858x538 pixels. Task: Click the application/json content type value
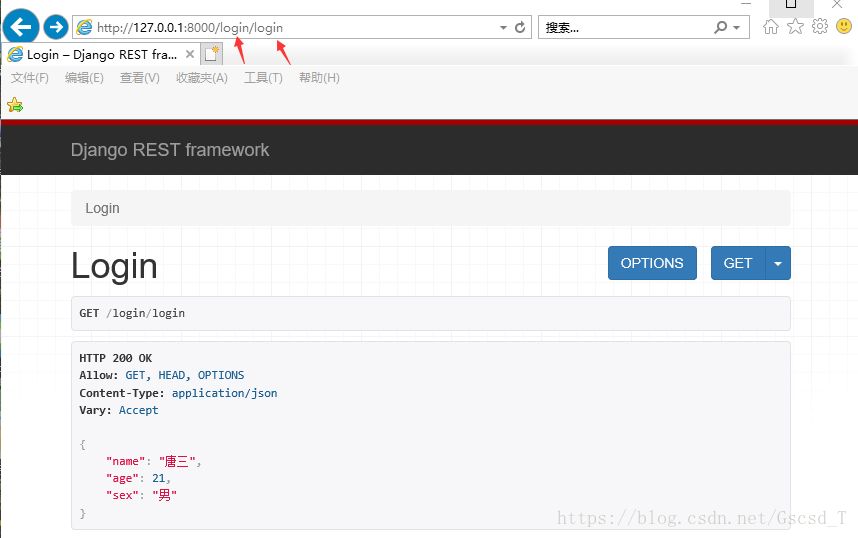[x=224, y=393]
